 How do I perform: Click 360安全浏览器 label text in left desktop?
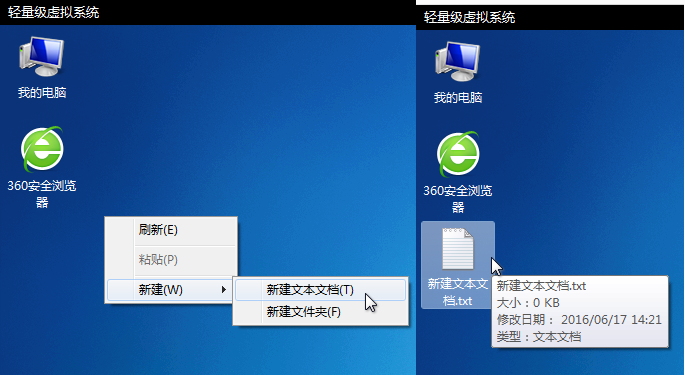click(42, 194)
